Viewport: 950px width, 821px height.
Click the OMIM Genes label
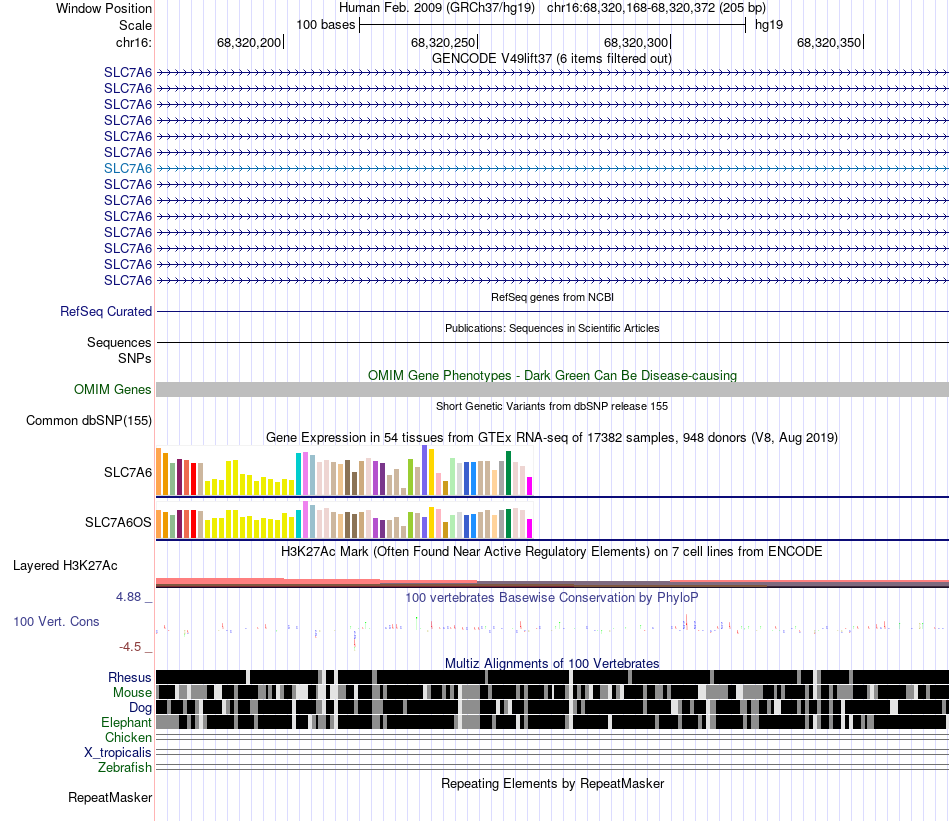click(113, 390)
